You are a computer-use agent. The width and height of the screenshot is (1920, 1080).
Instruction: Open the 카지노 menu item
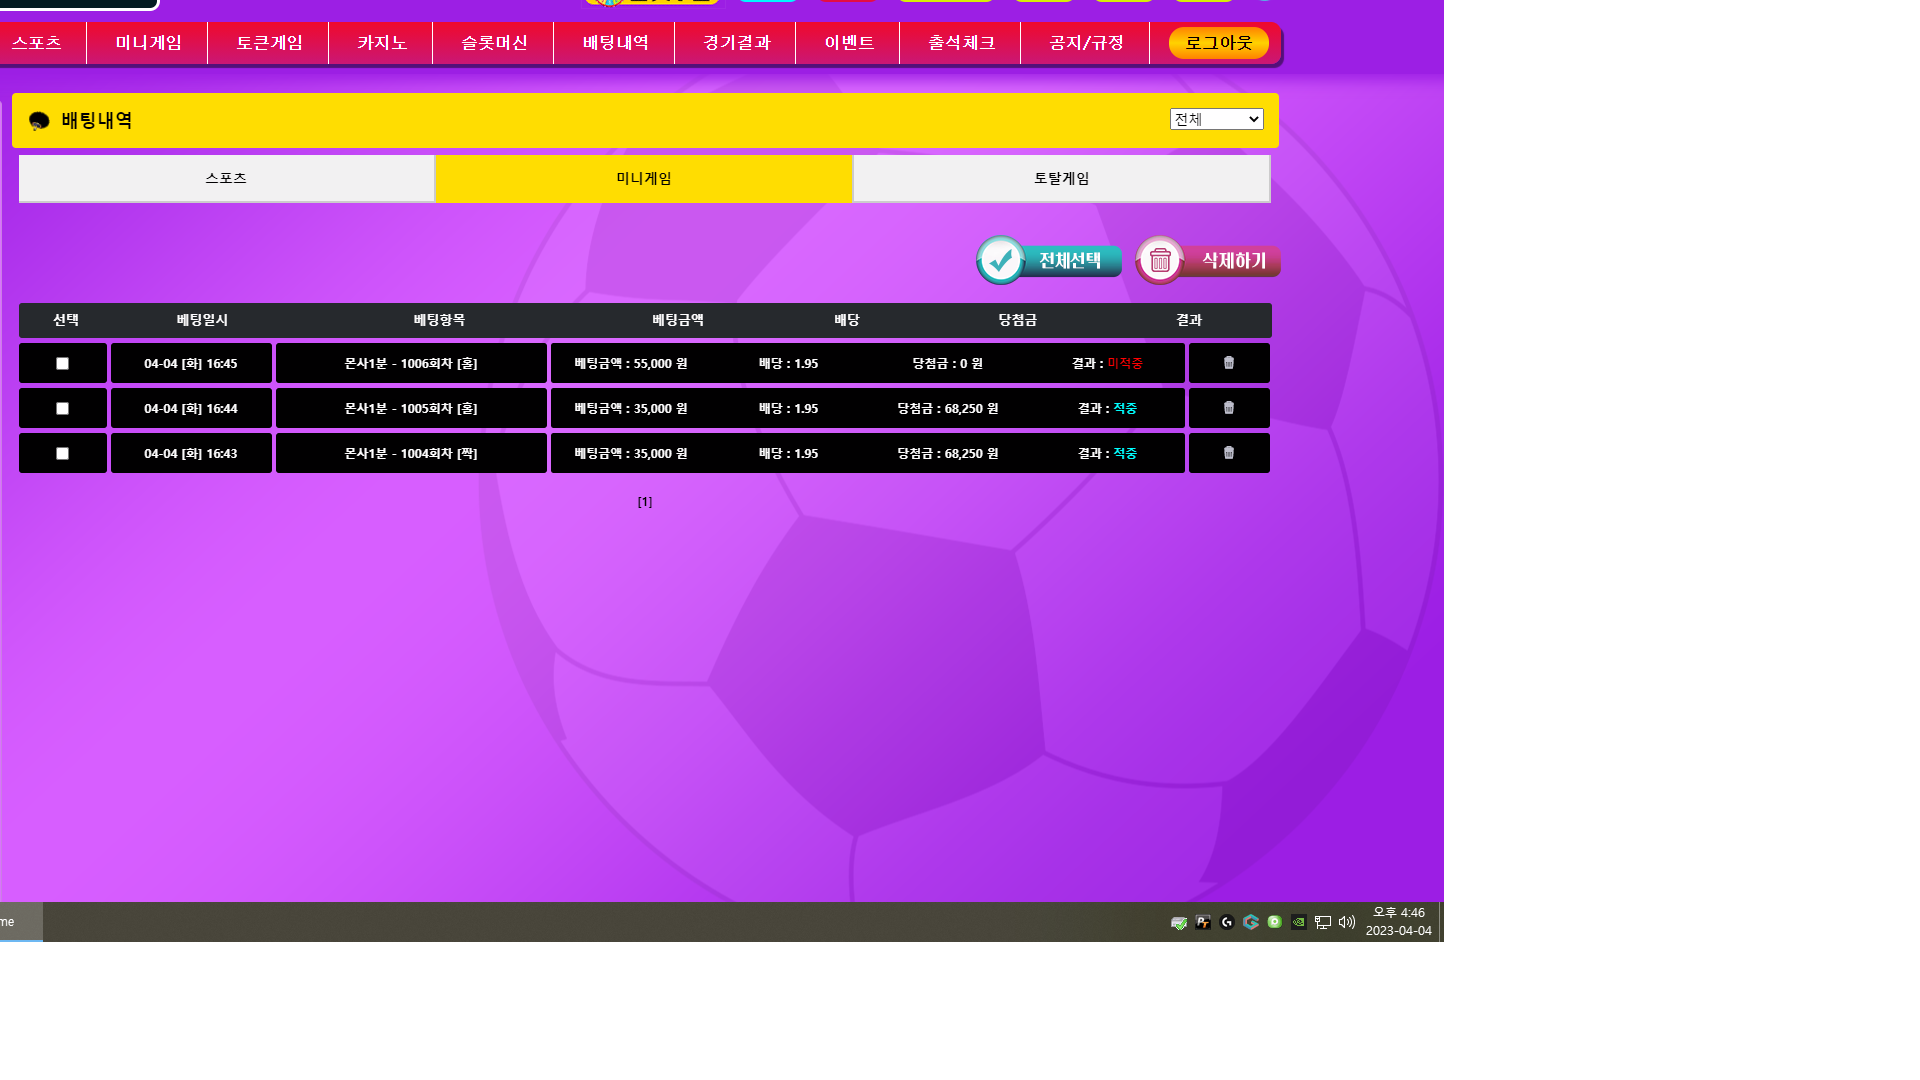[x=381, y=43]
